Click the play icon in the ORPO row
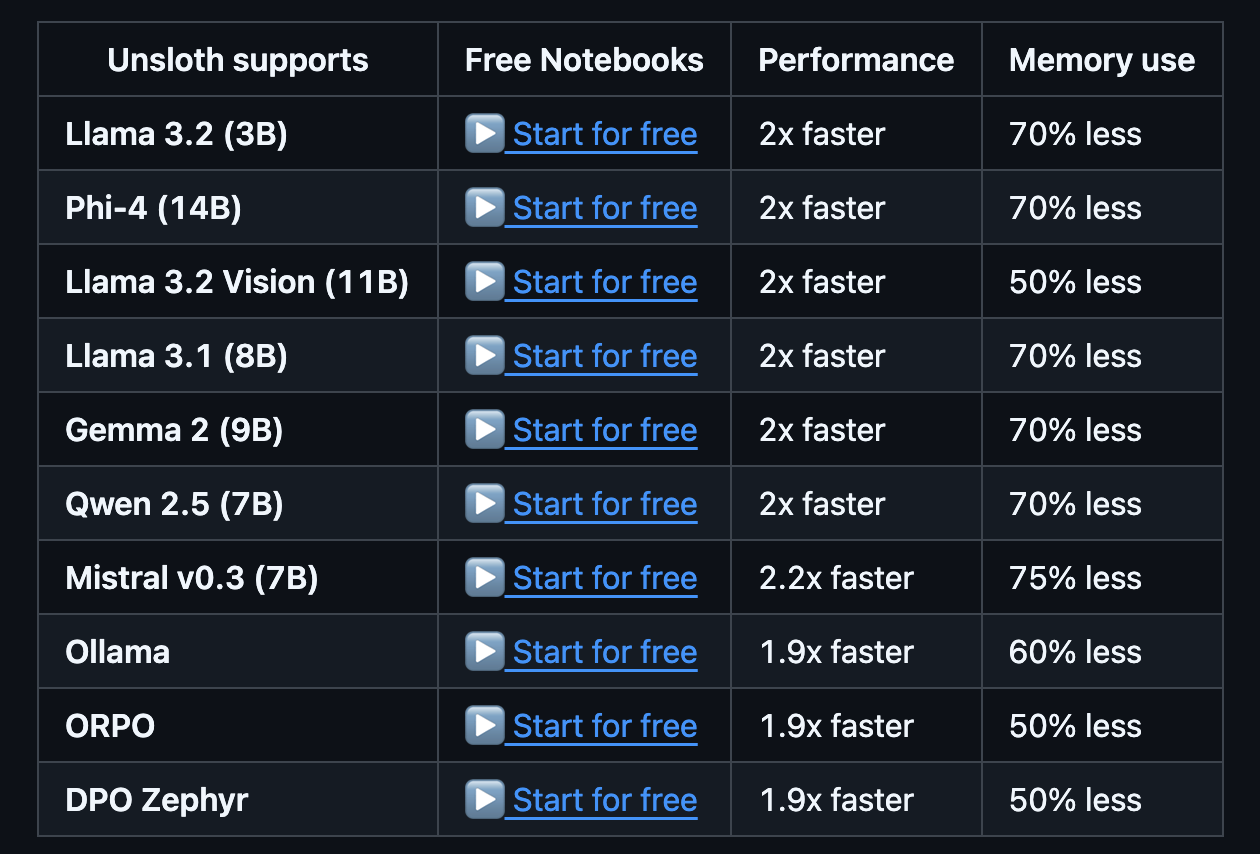Screen dimensions: 1260x854 point(484,725)
